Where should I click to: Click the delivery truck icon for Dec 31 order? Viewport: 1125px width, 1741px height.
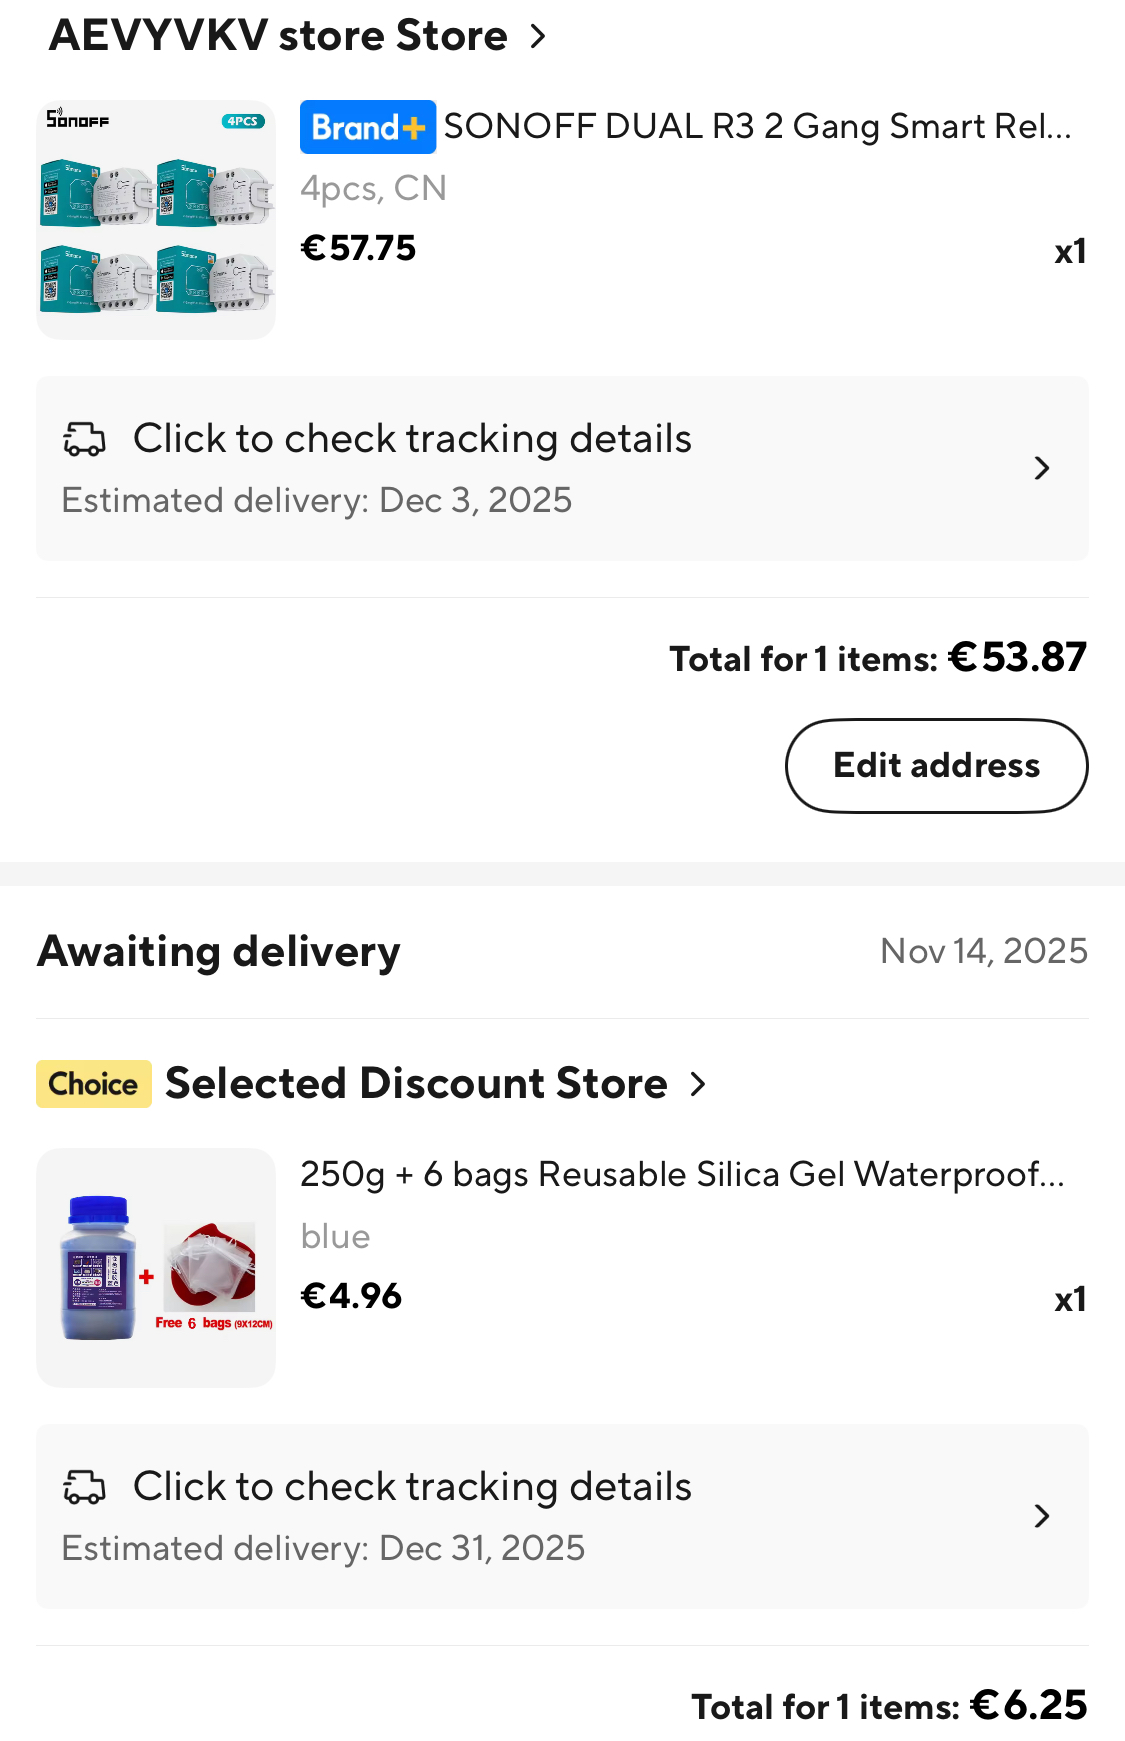(x=84, y=1487)
